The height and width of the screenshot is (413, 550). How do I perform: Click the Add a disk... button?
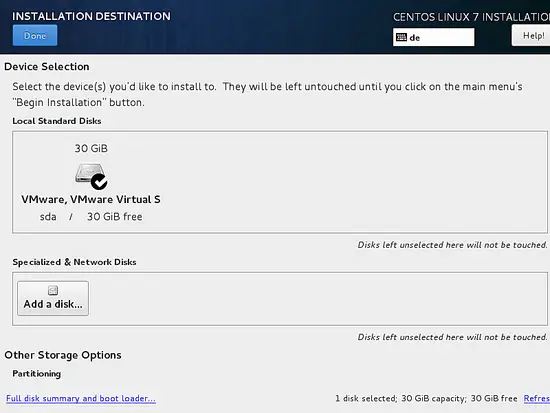53,298
